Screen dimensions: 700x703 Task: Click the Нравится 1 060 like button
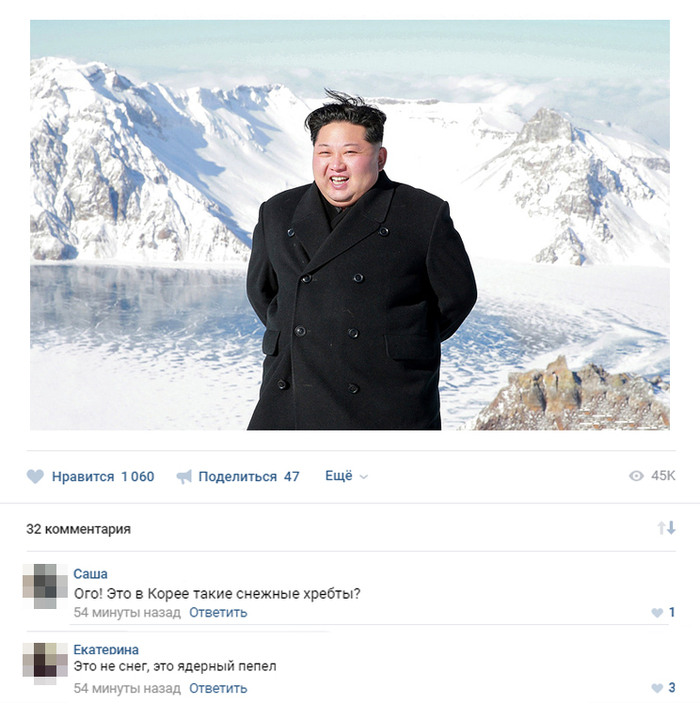tap(90, 476)
